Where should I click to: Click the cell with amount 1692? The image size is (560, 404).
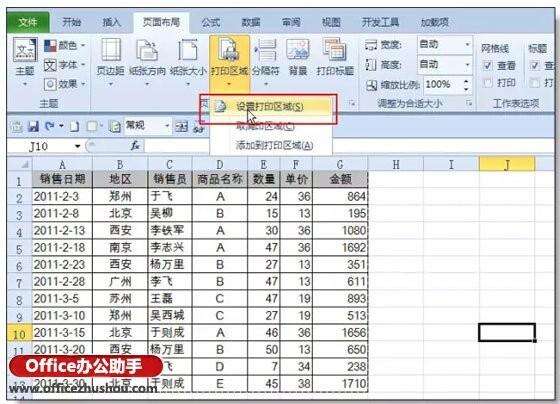tap(340, 247)
